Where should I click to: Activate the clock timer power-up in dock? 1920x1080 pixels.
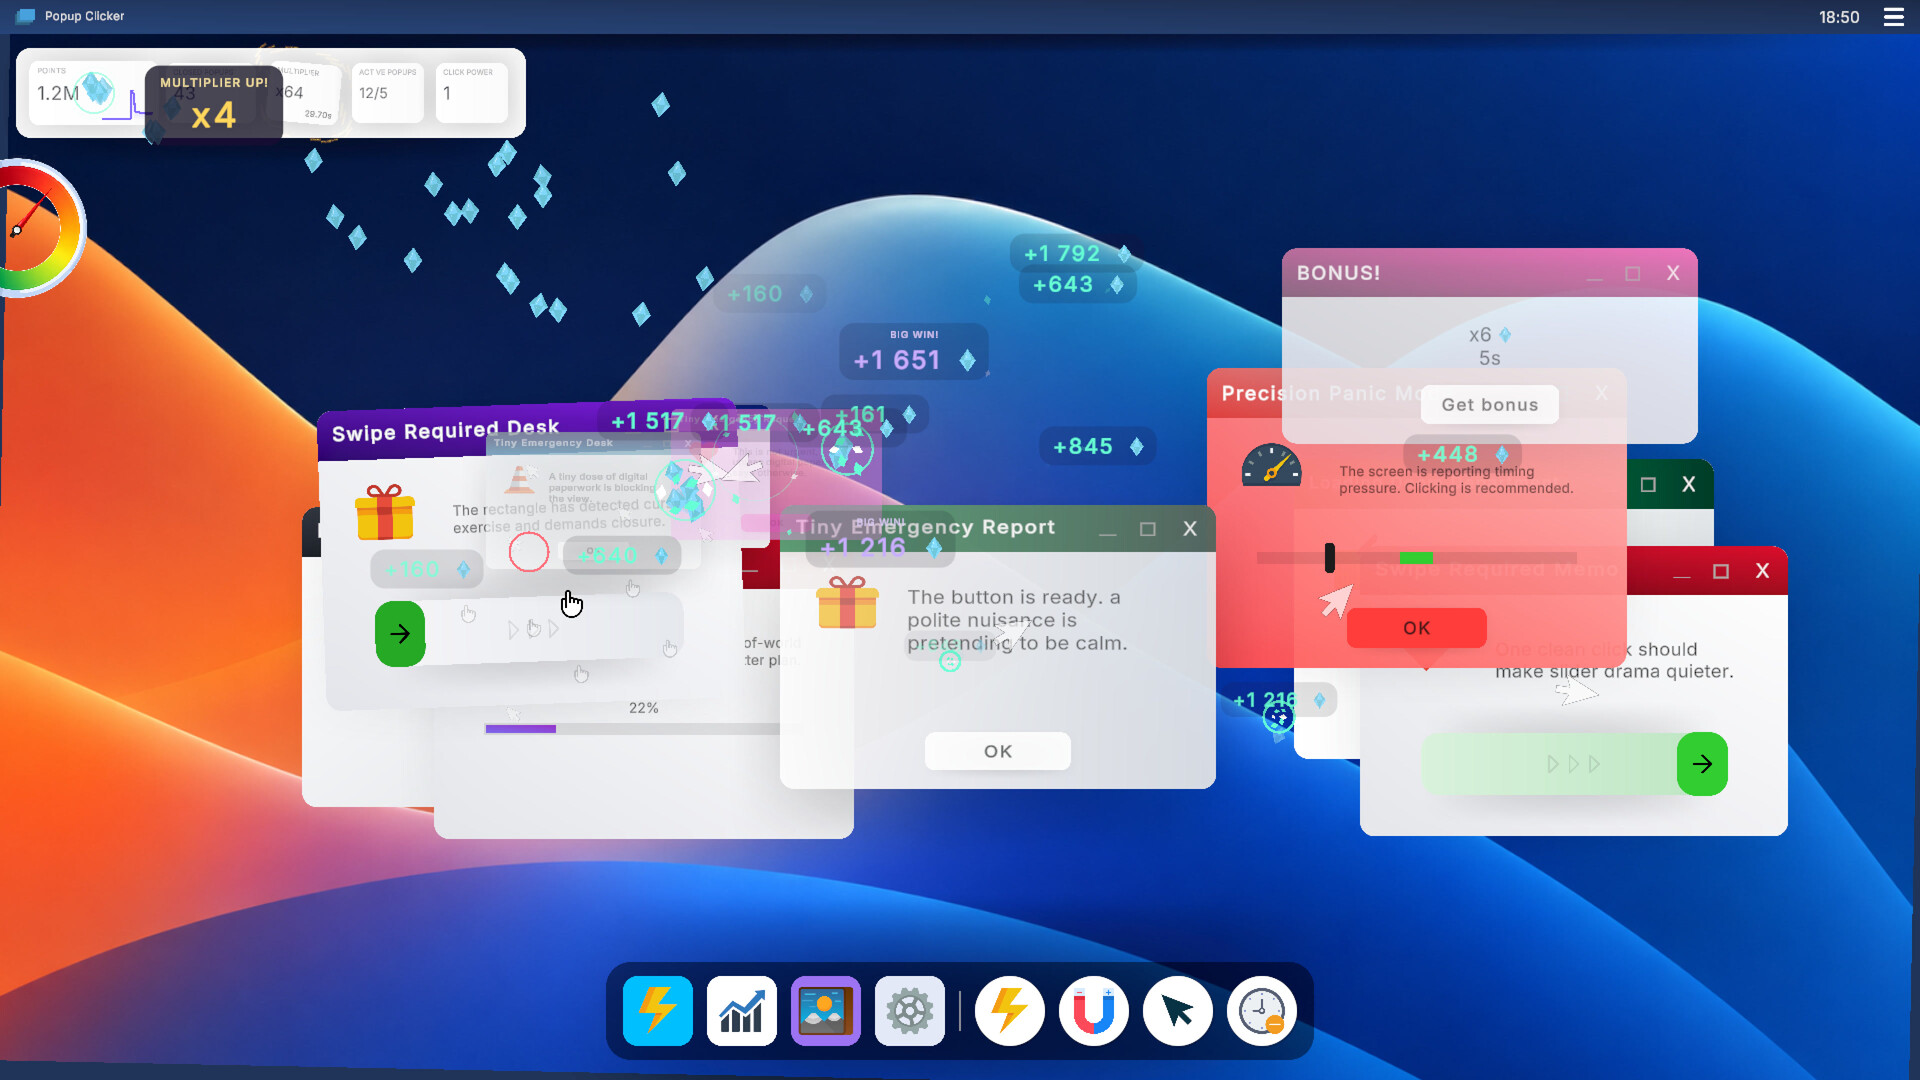click(1261, 1011)
